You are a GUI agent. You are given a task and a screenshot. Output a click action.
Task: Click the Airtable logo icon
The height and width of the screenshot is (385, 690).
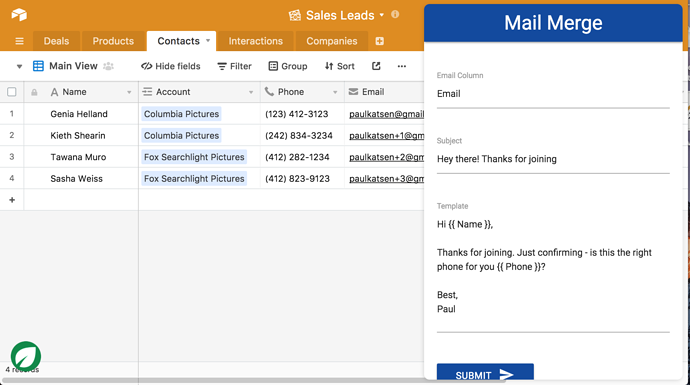click(19, 15)
